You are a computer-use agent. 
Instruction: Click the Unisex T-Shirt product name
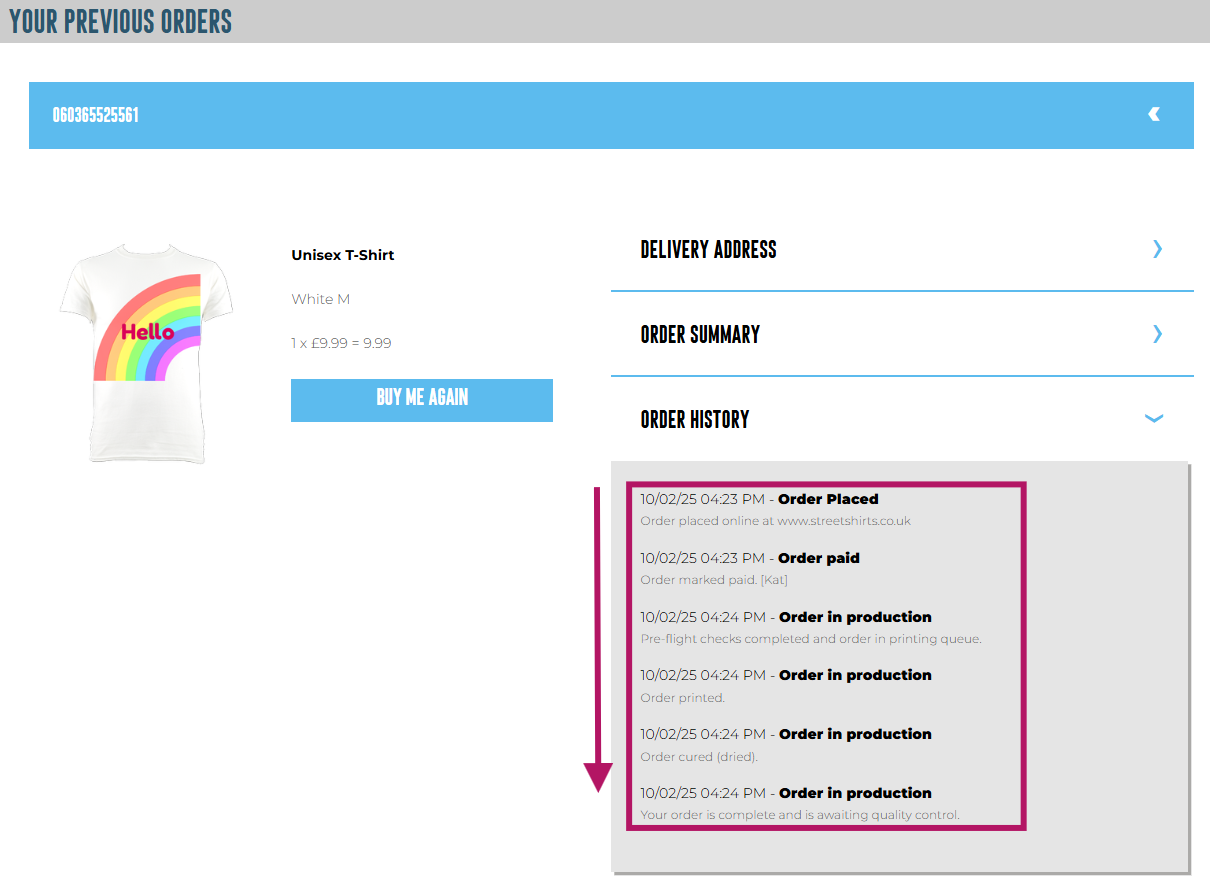coord(343,255)
